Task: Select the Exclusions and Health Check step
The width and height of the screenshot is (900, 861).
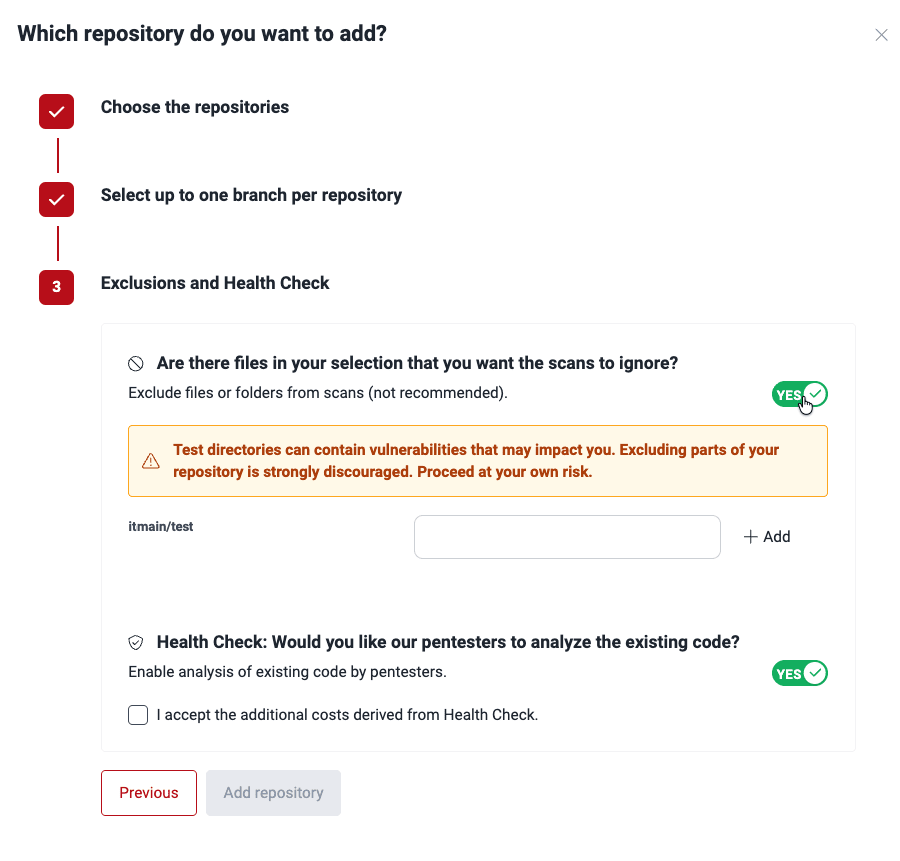Action: [x=214, y=283]
